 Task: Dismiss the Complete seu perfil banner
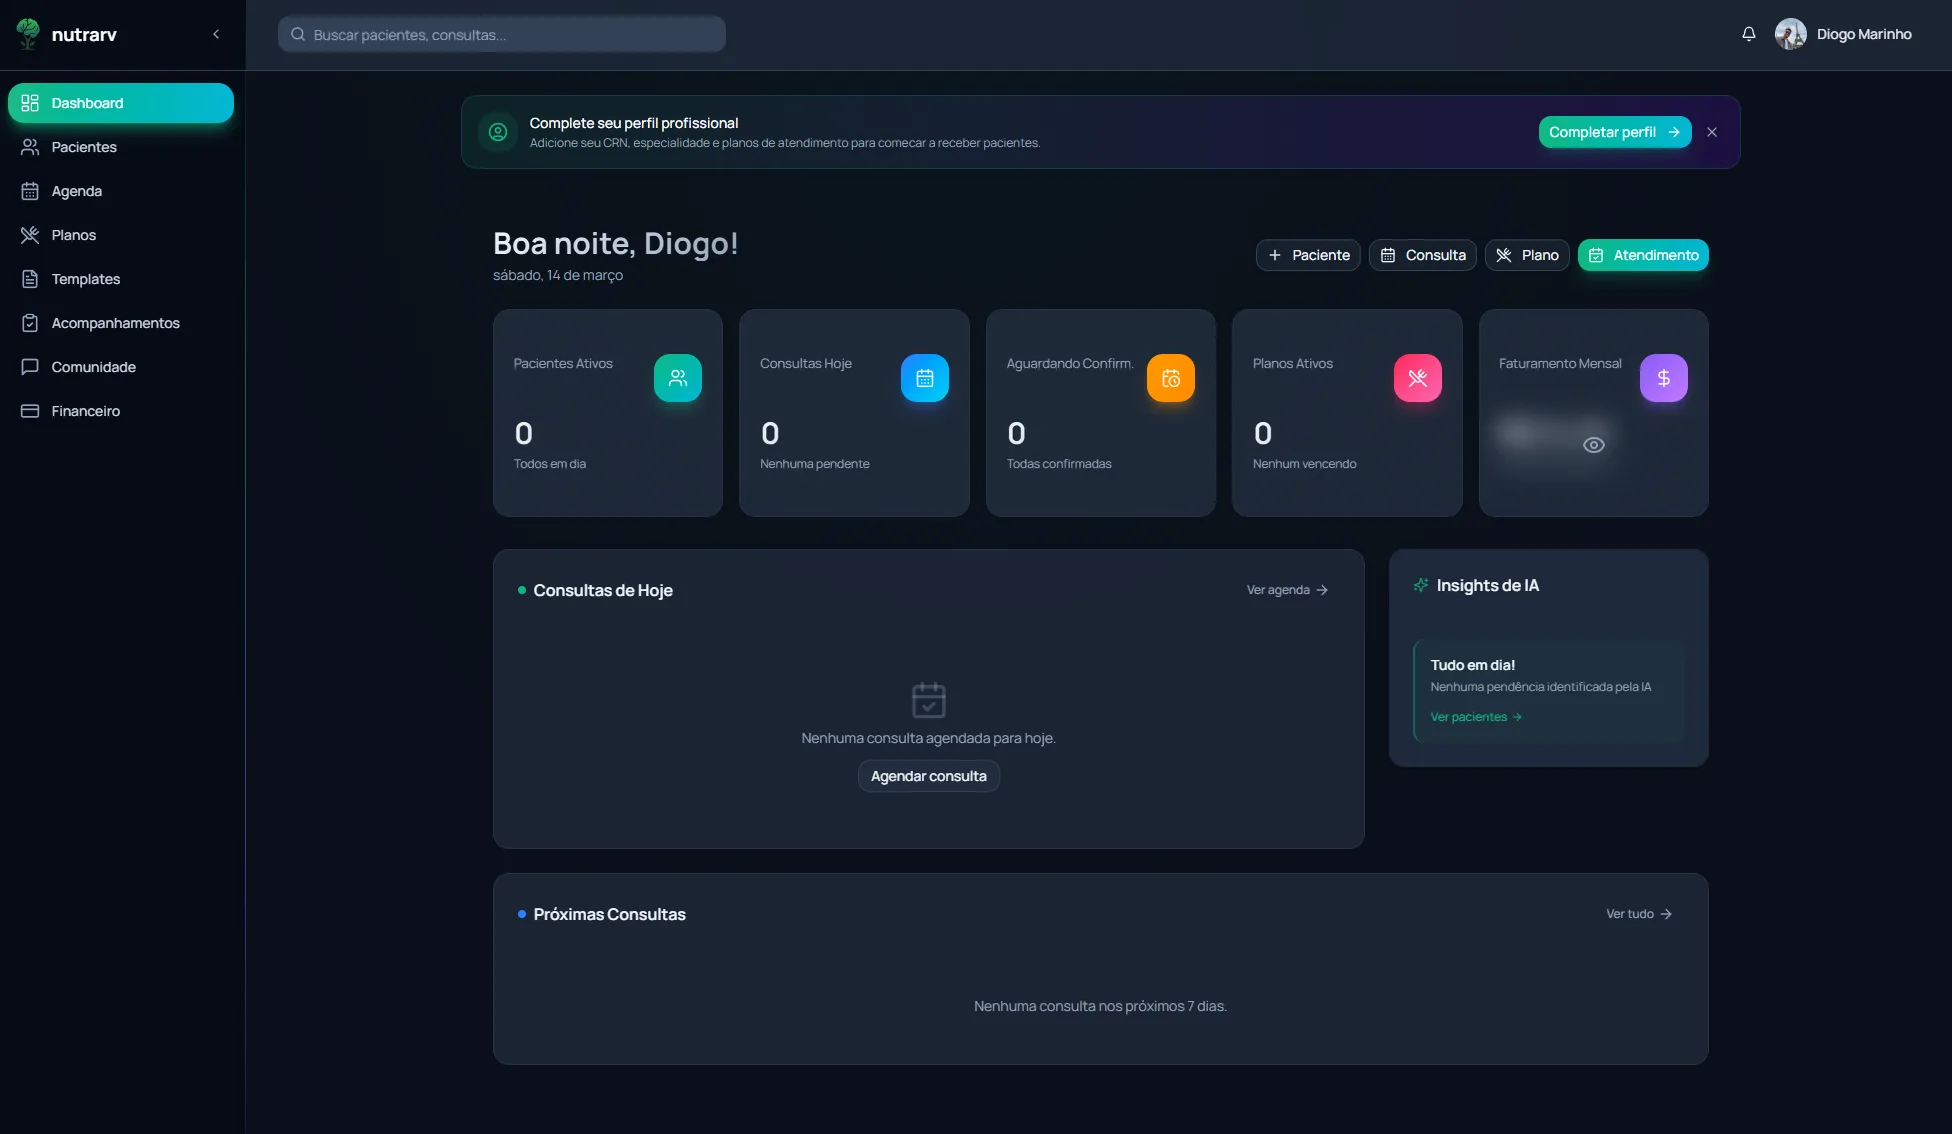click(1711, 131)
